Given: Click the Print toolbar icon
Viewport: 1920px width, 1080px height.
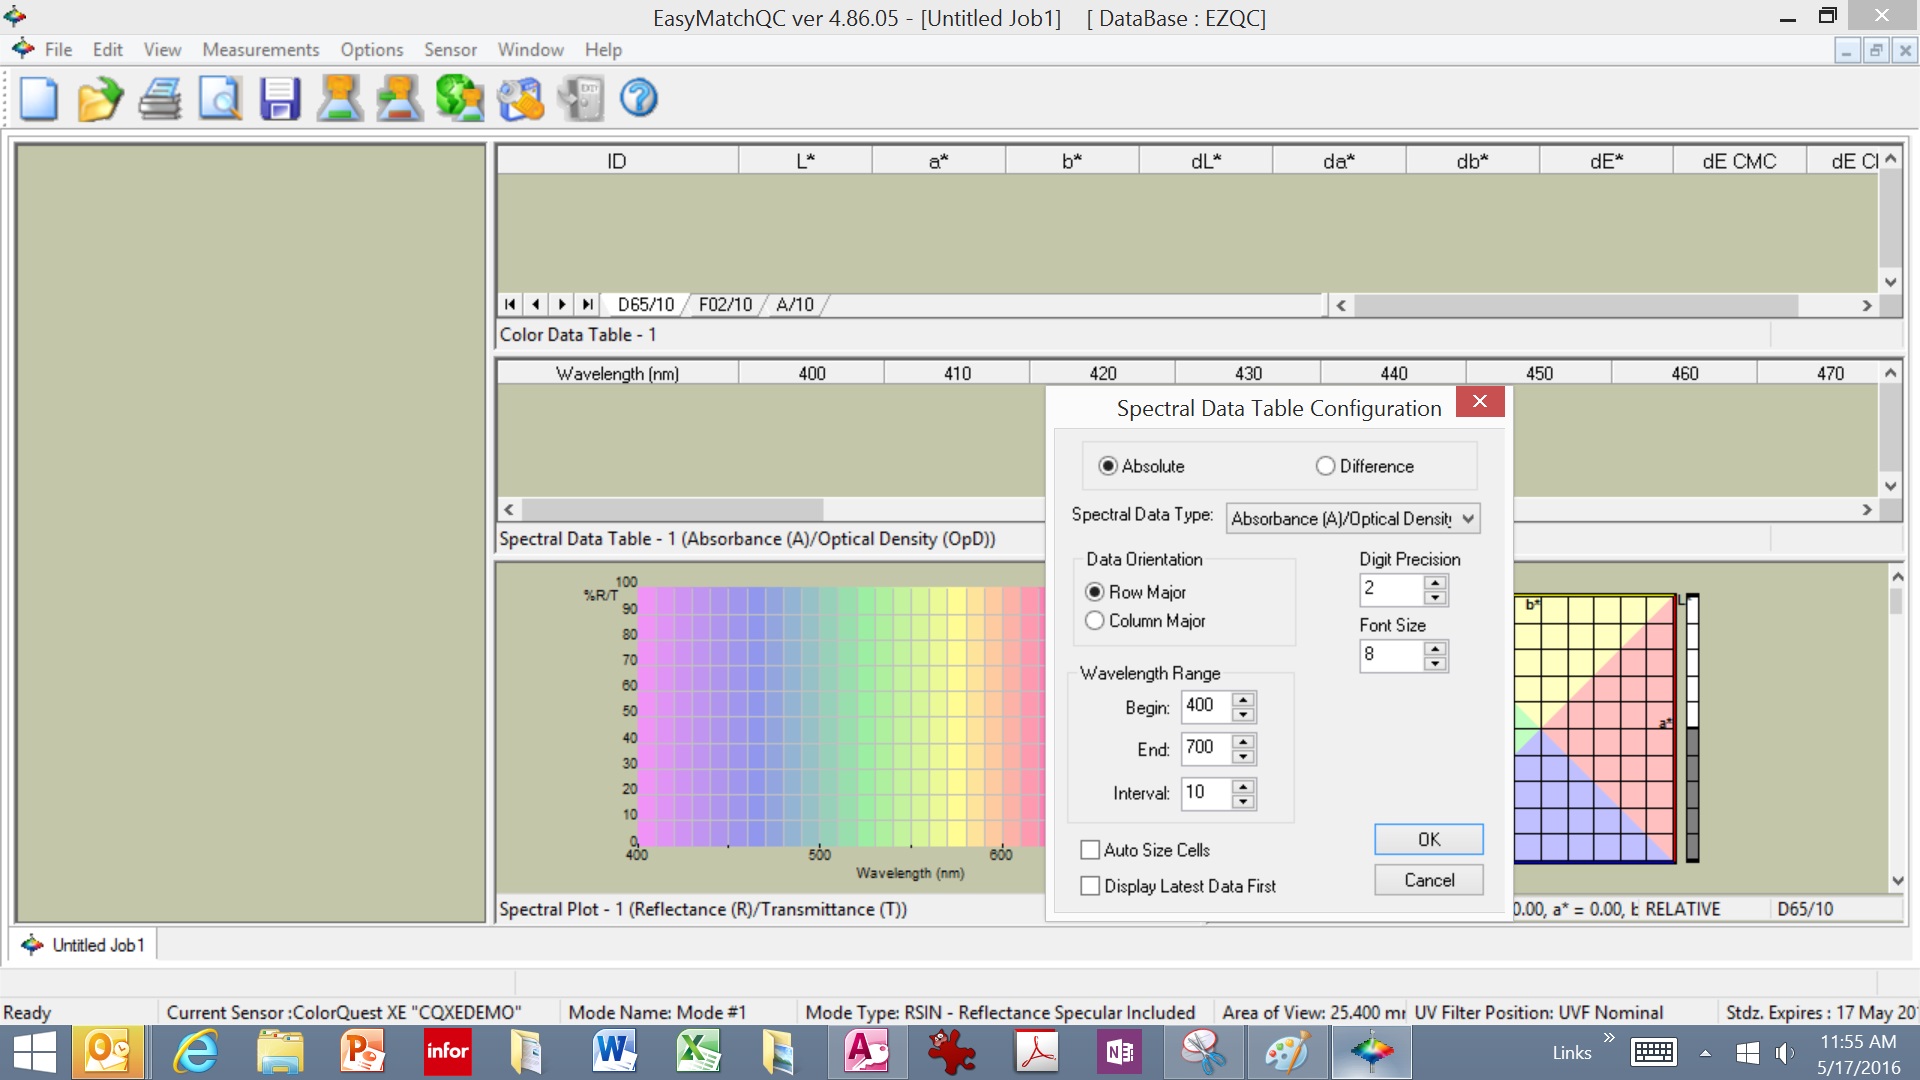Looking at the screenshot, I should tap(160, 98).
